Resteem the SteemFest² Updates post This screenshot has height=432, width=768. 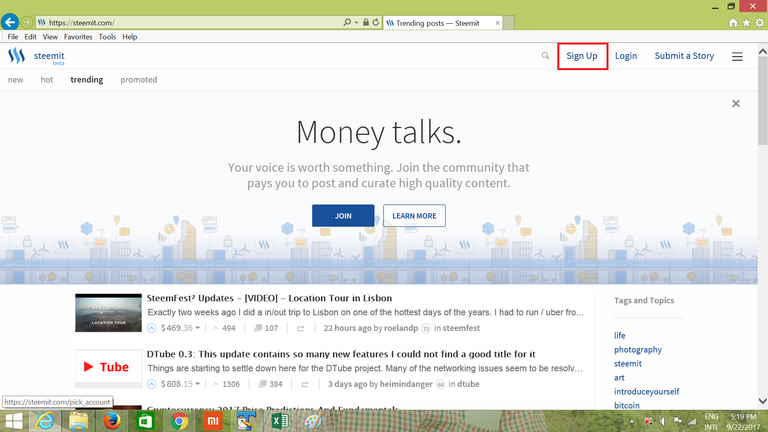(300, 328)
